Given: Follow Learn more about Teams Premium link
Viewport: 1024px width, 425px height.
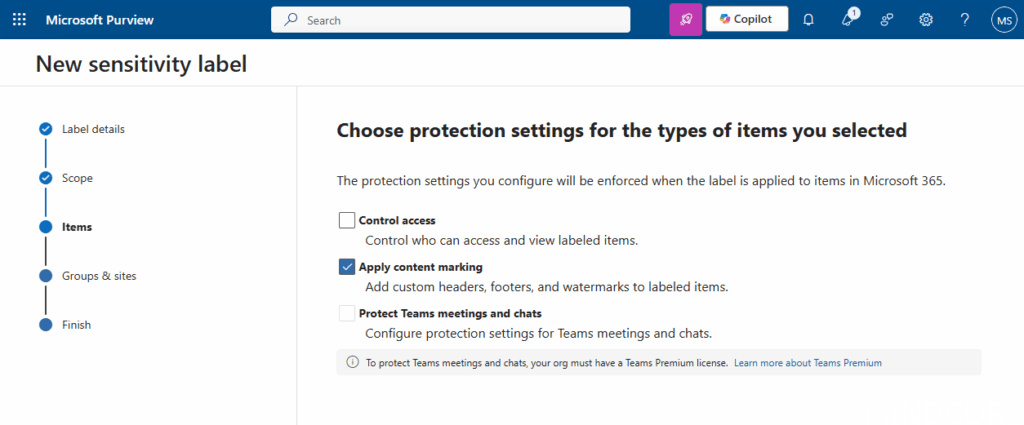Looking at the screenshot, I should 807,363.
